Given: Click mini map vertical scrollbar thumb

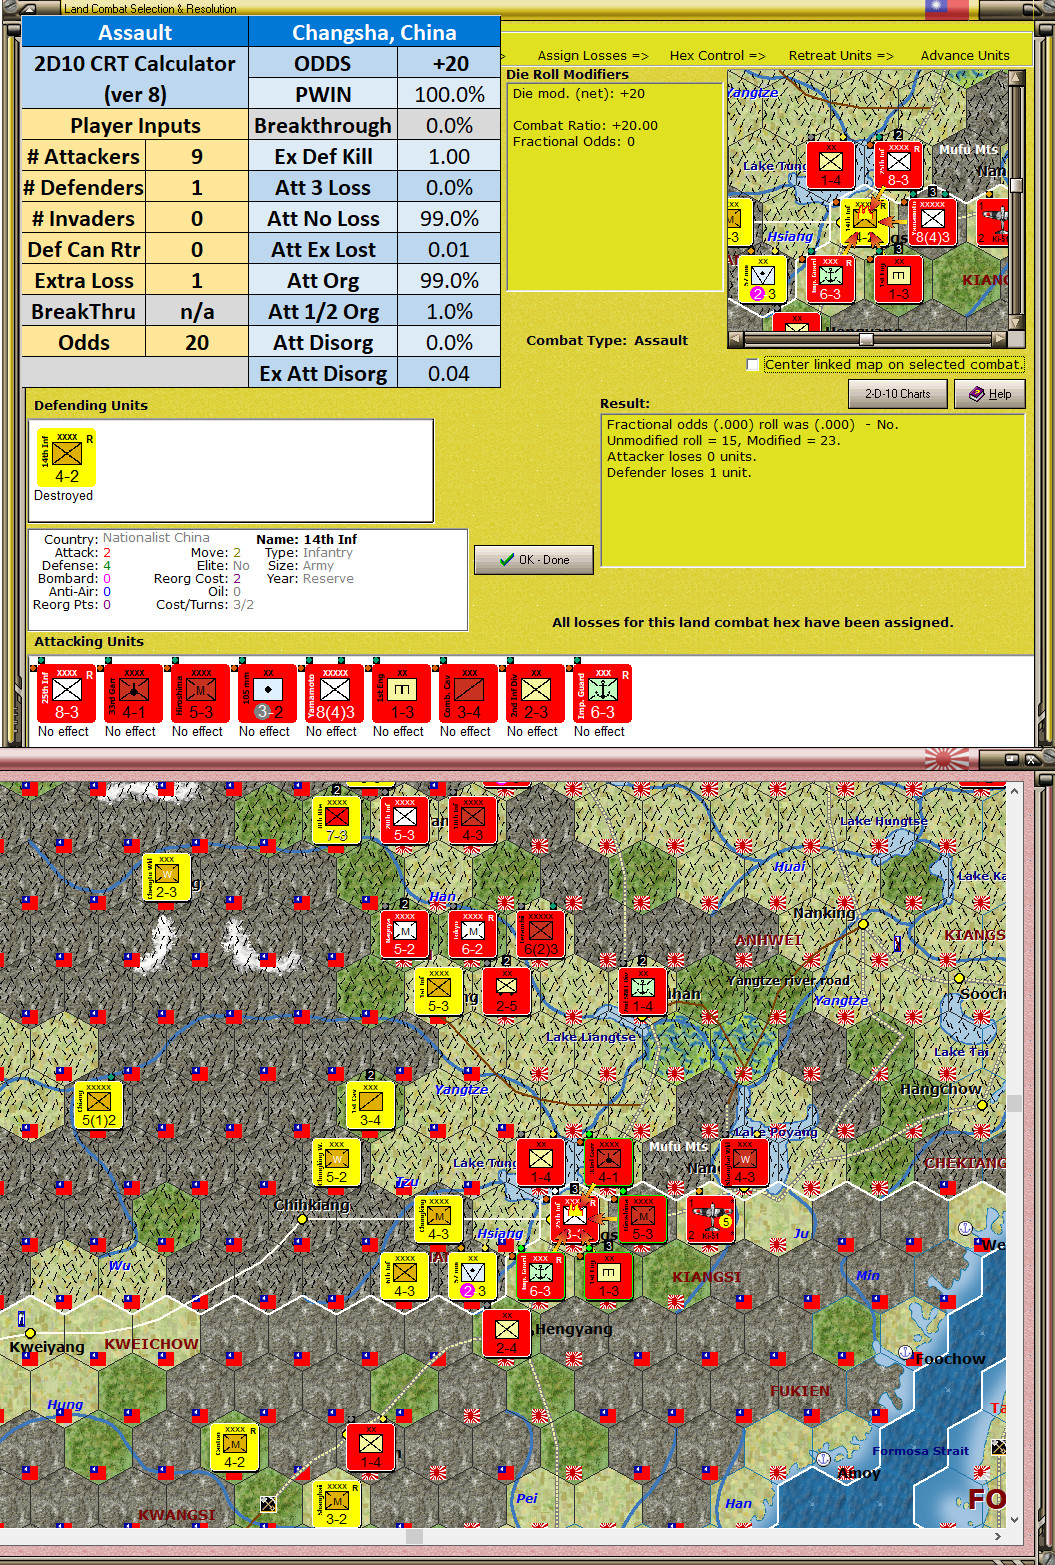Looking at the screenshot, I should [1016, 185].
